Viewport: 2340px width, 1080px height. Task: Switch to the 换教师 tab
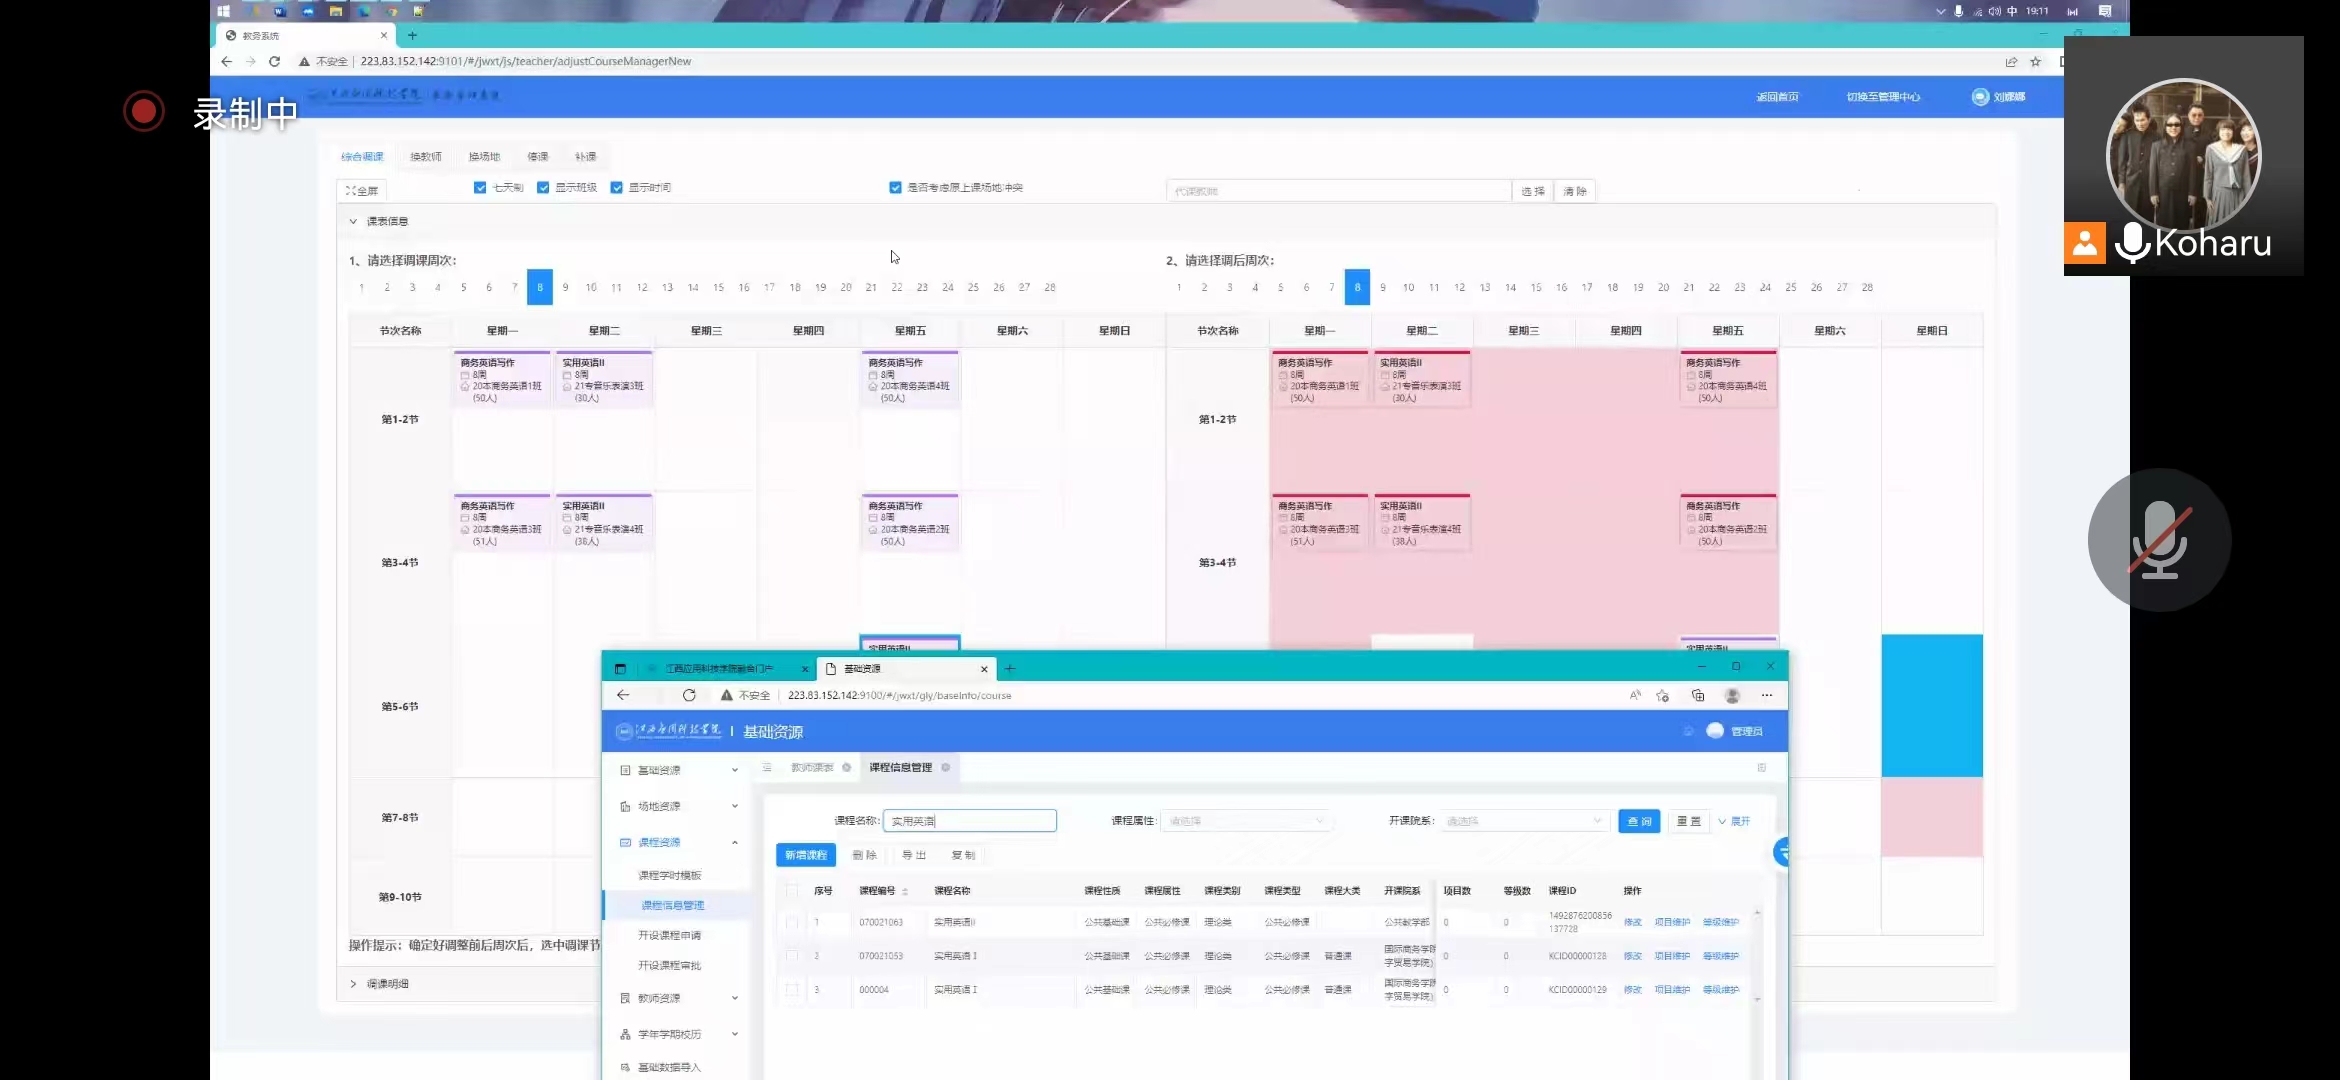(x=425, y=156)
